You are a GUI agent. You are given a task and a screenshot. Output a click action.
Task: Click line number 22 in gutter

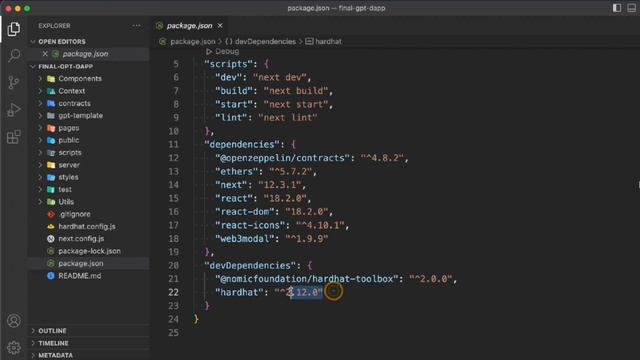173,292
